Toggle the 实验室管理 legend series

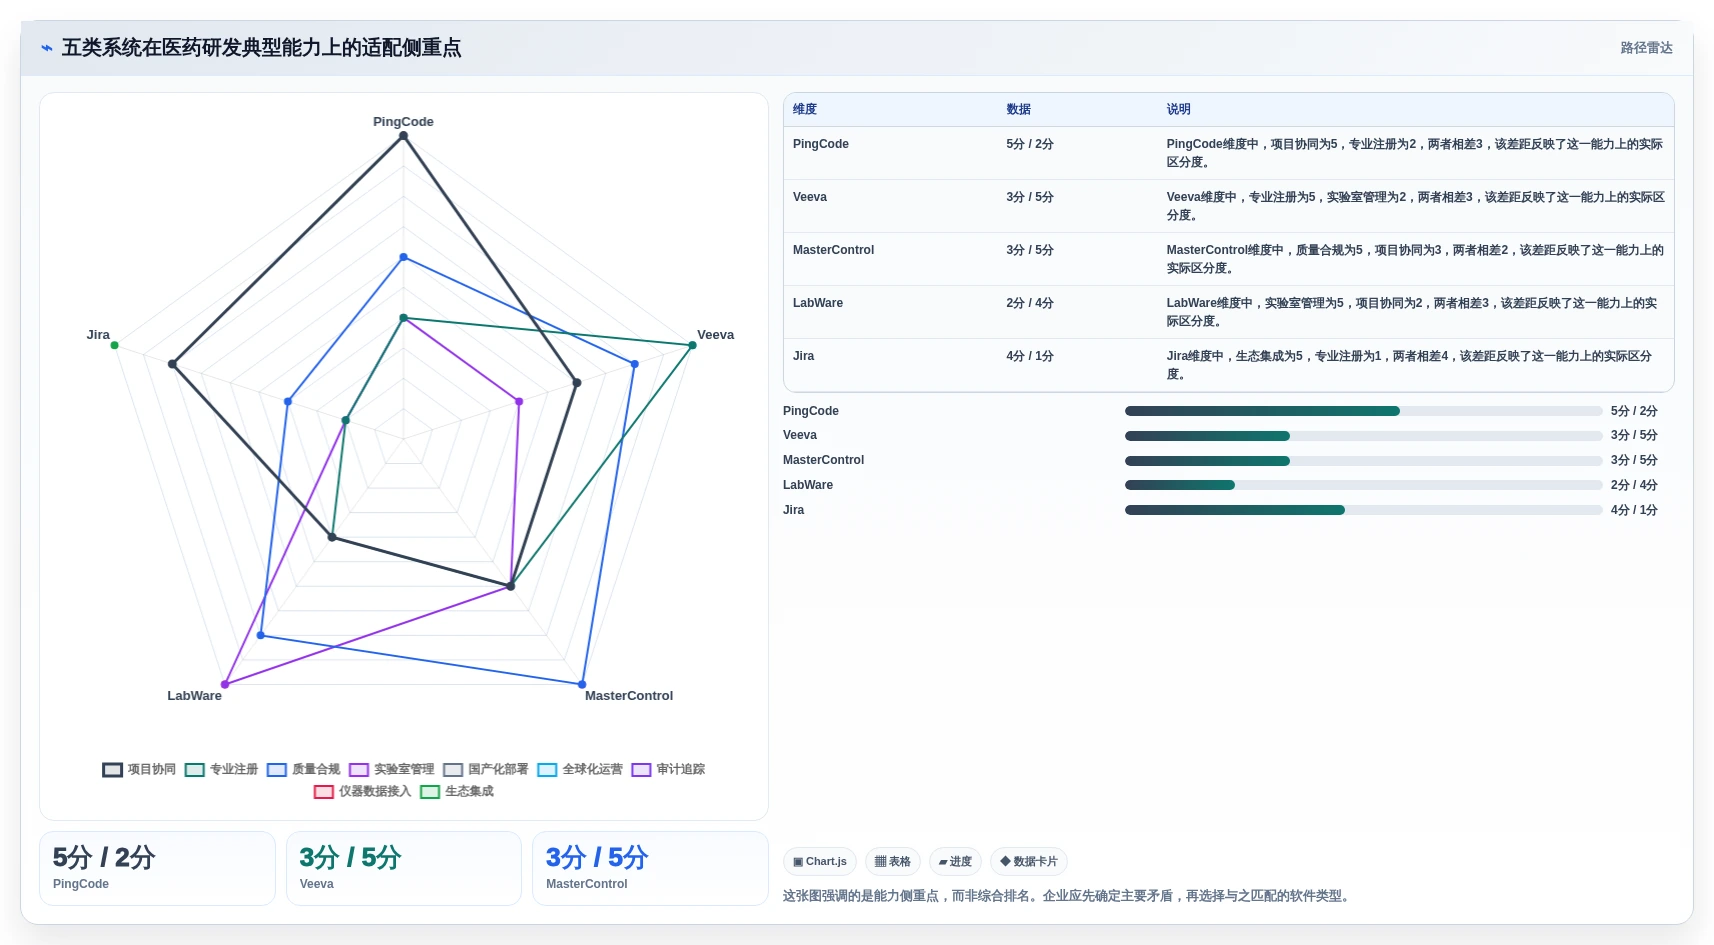coord(391,769)
